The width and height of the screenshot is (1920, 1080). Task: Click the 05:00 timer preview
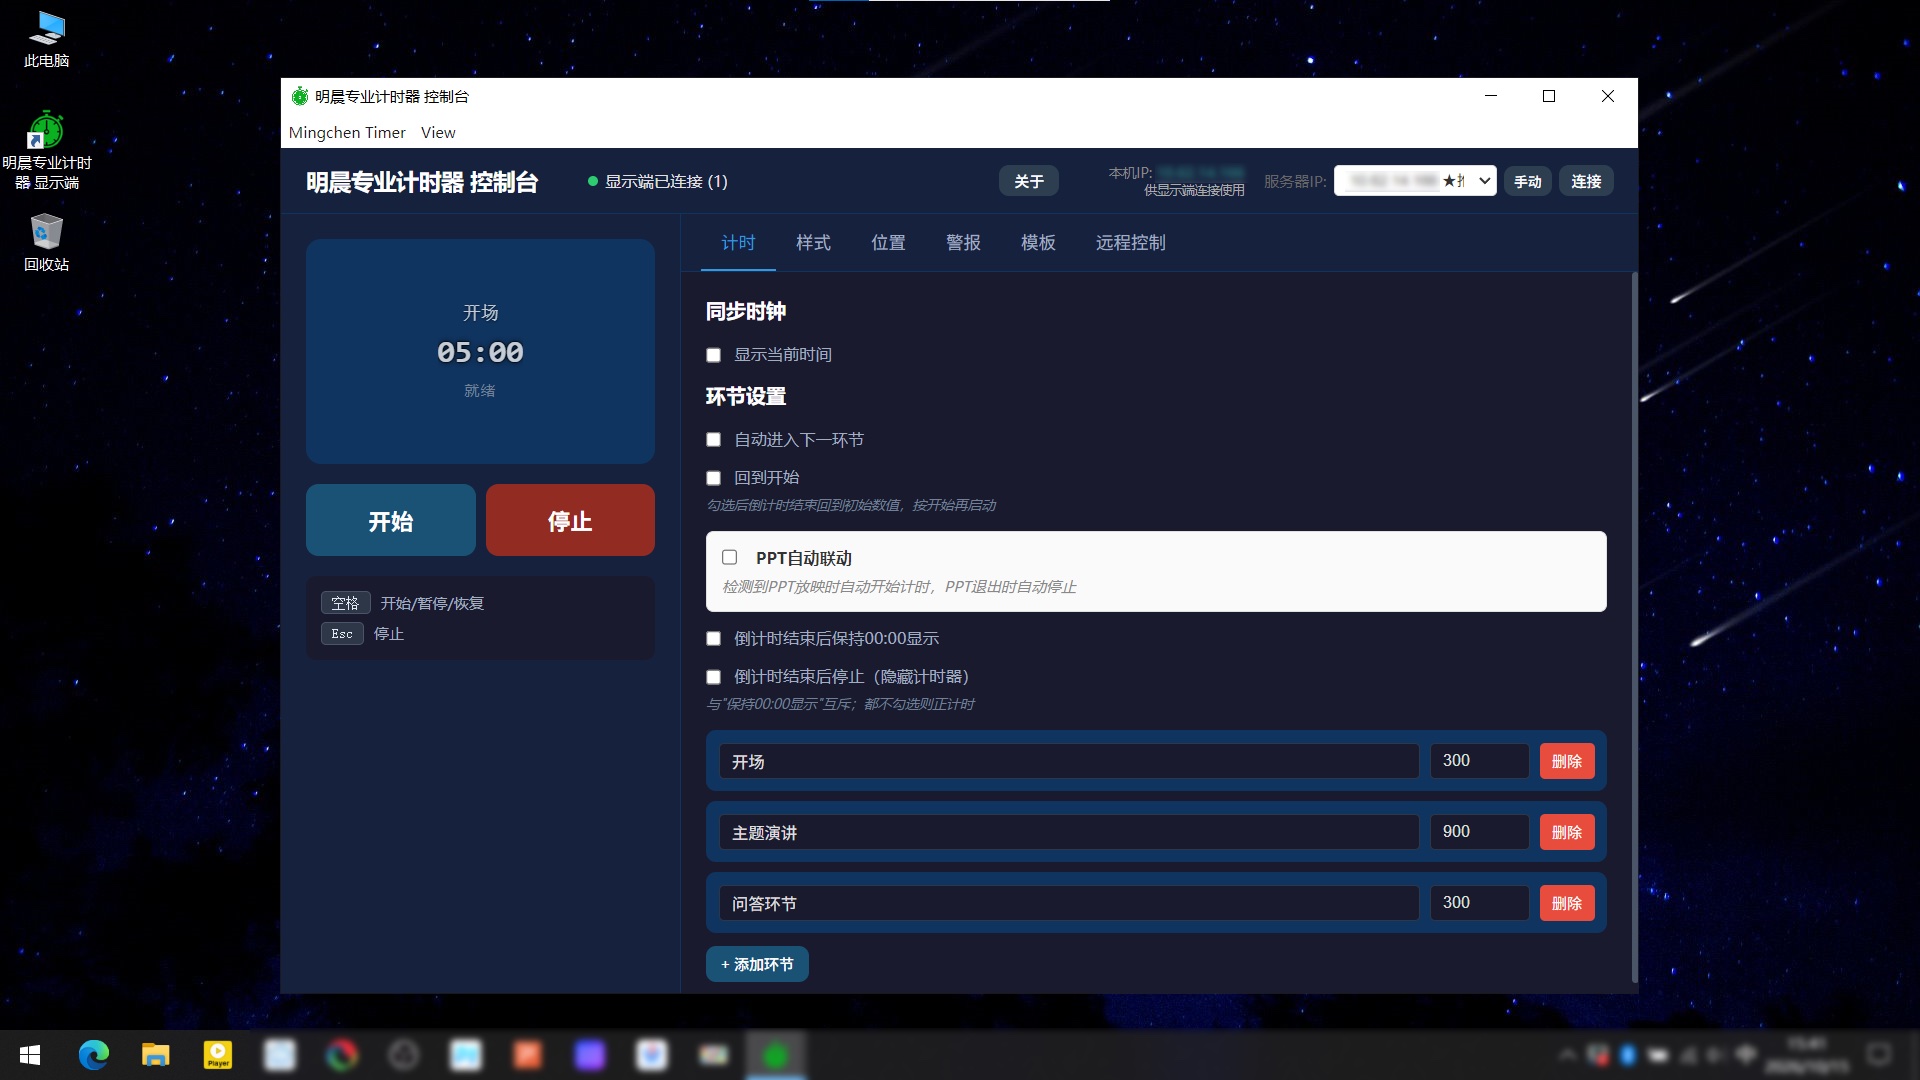[x=480, y=352]
